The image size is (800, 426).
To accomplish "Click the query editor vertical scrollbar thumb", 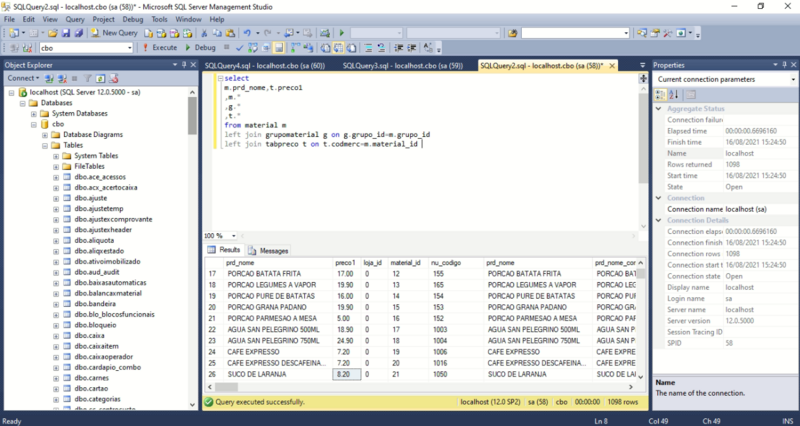I will click(x=643, y=138).
